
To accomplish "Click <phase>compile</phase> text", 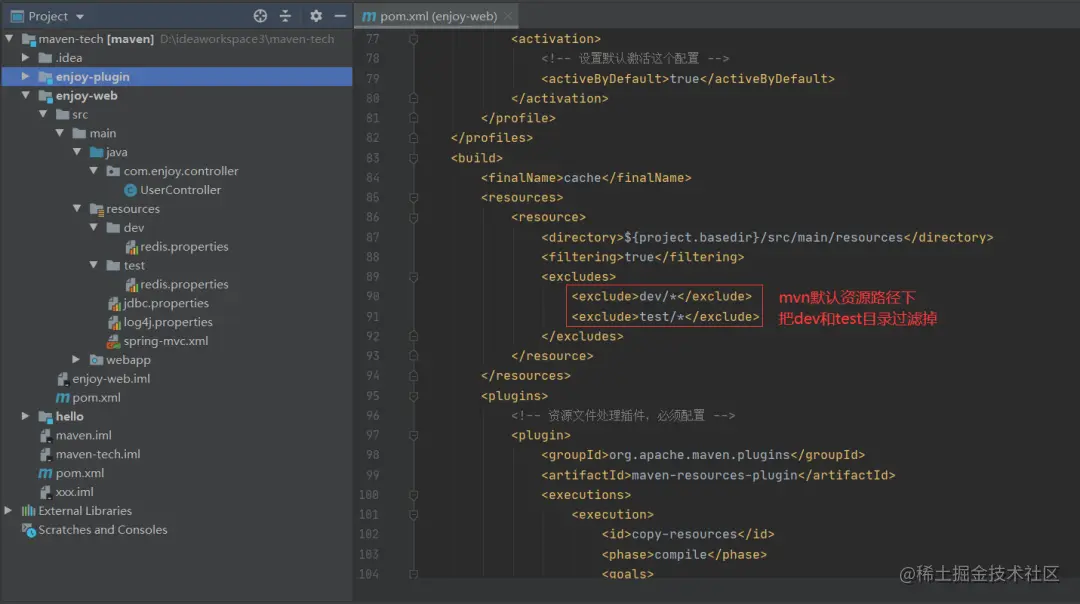I will pyautogui.click(x=684, y=554).
